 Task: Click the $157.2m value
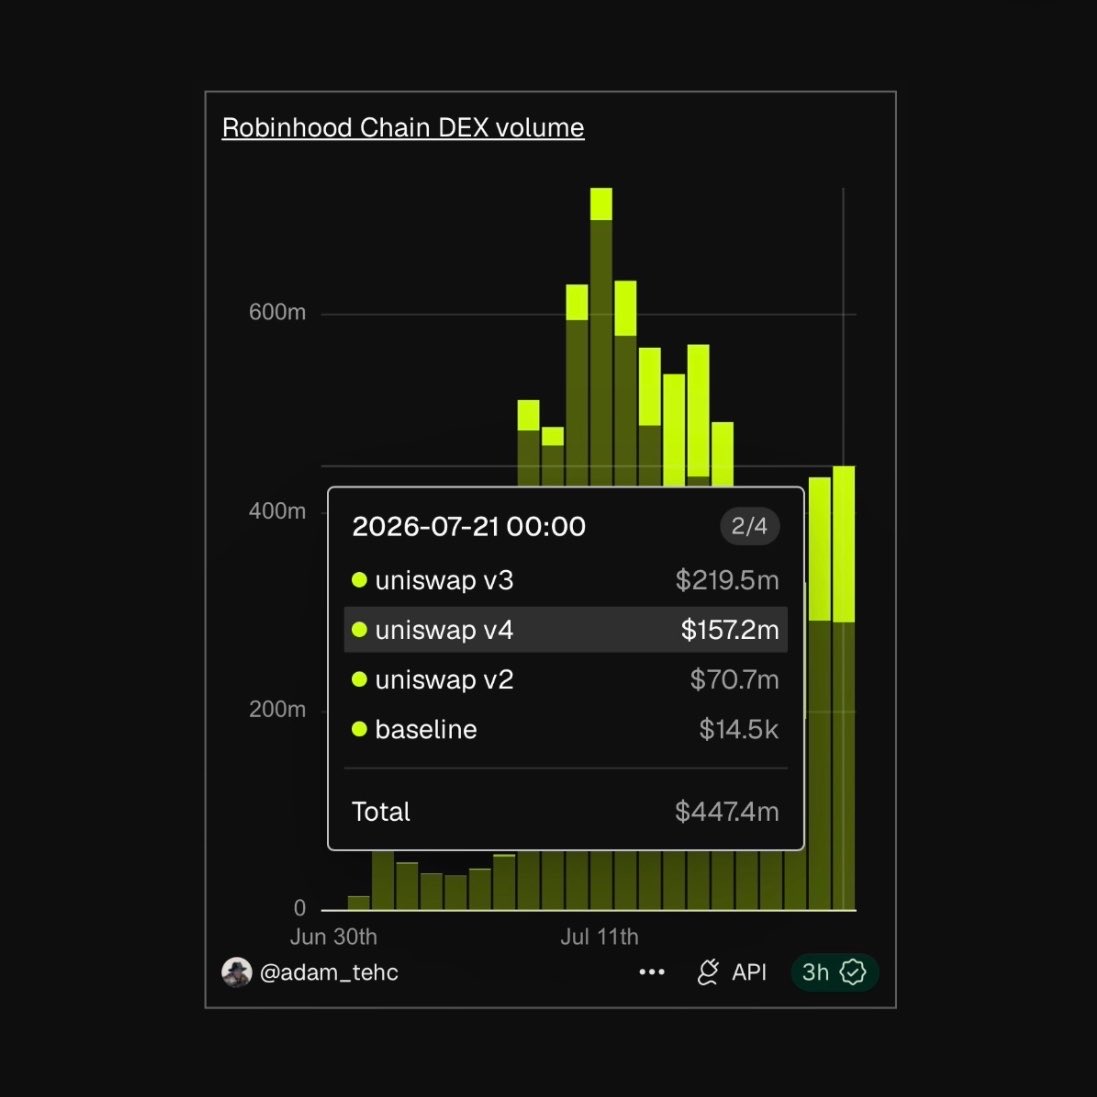(730, 630)
